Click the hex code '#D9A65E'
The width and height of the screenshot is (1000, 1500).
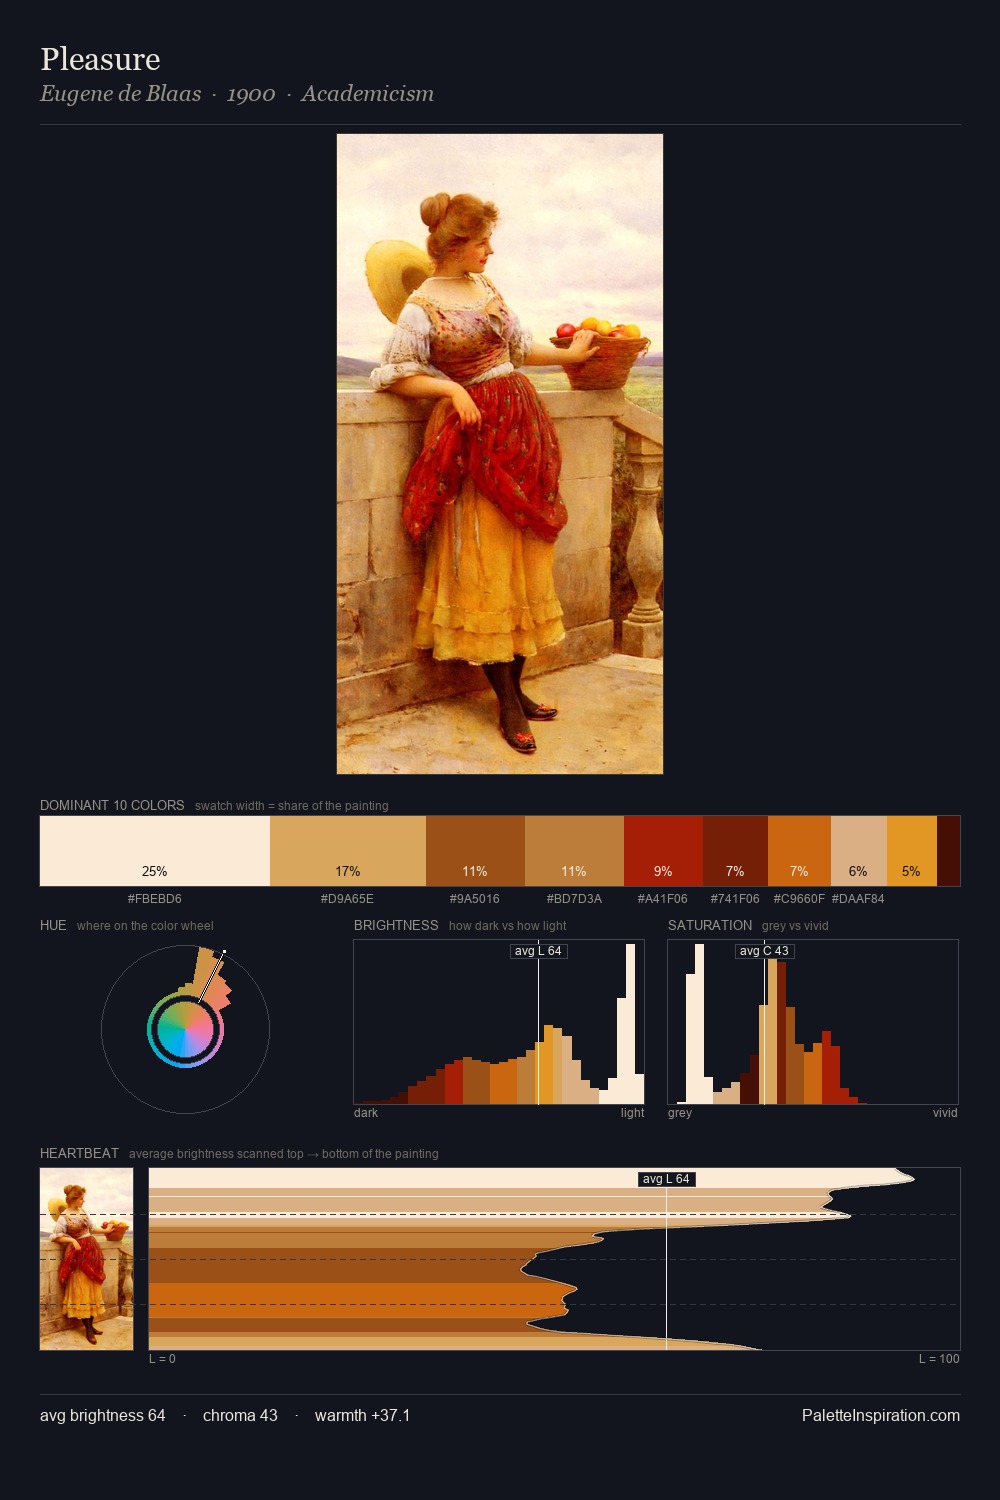pos(348,899)
